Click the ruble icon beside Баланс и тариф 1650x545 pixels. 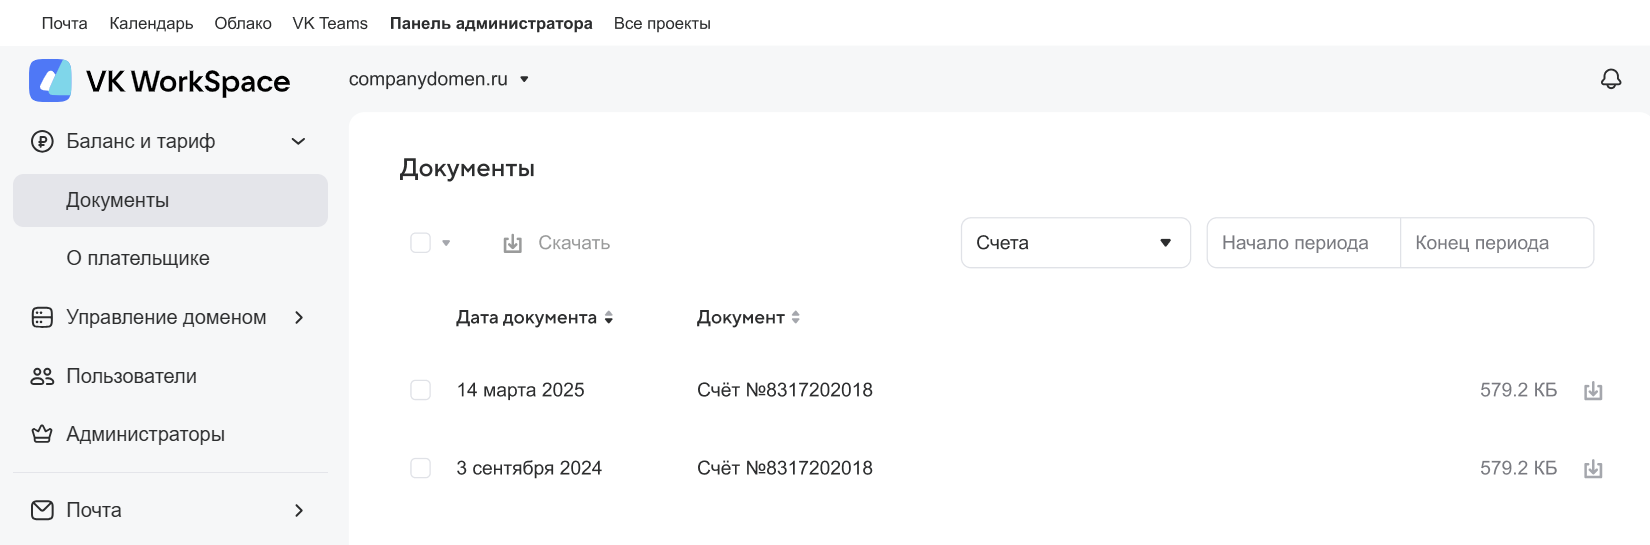click(42, 142)
